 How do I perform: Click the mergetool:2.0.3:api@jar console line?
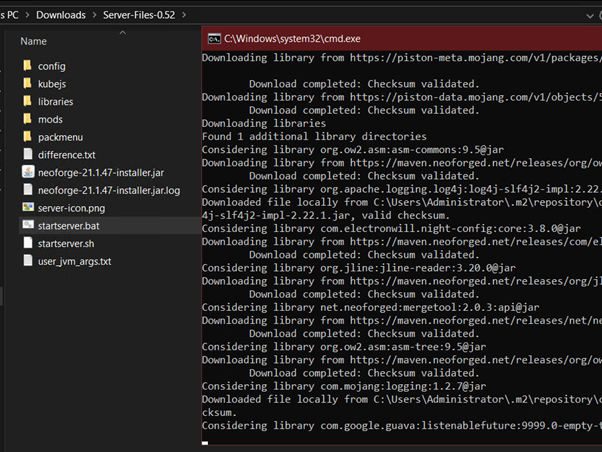tap(370, 307)
